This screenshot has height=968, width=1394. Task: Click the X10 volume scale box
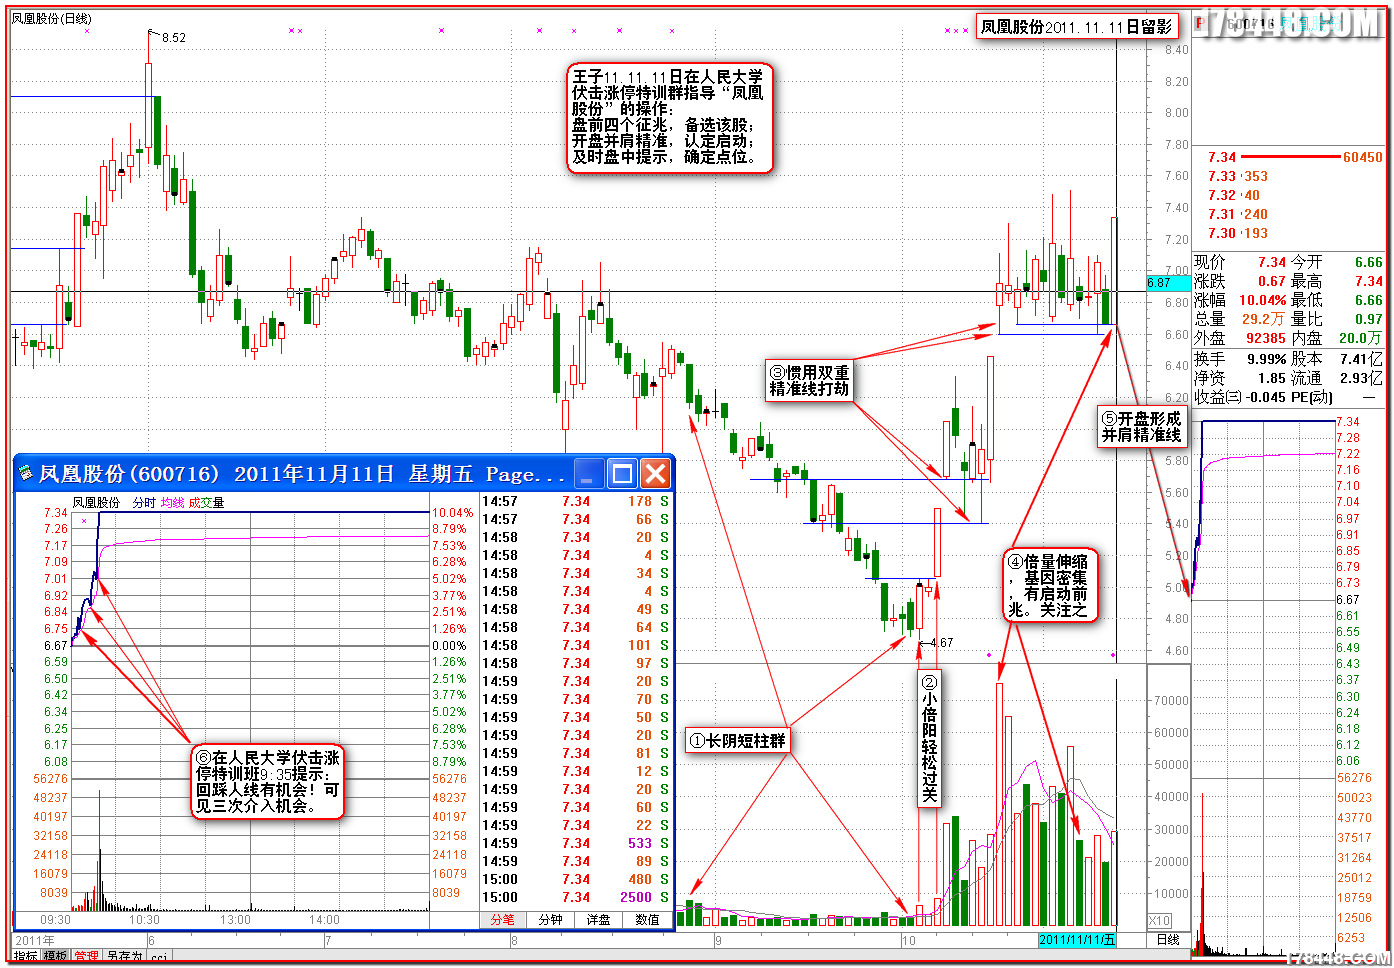click(x=1160, y=921)
